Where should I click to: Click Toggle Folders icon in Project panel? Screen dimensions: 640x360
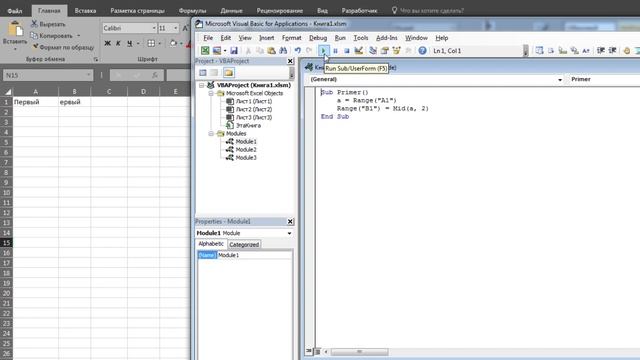tap(229, 73)
